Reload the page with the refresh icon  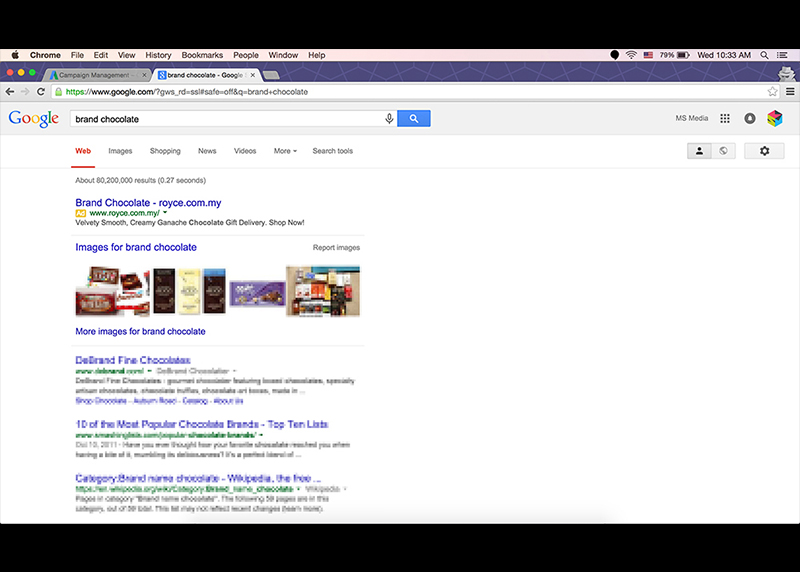pos(41,92)
